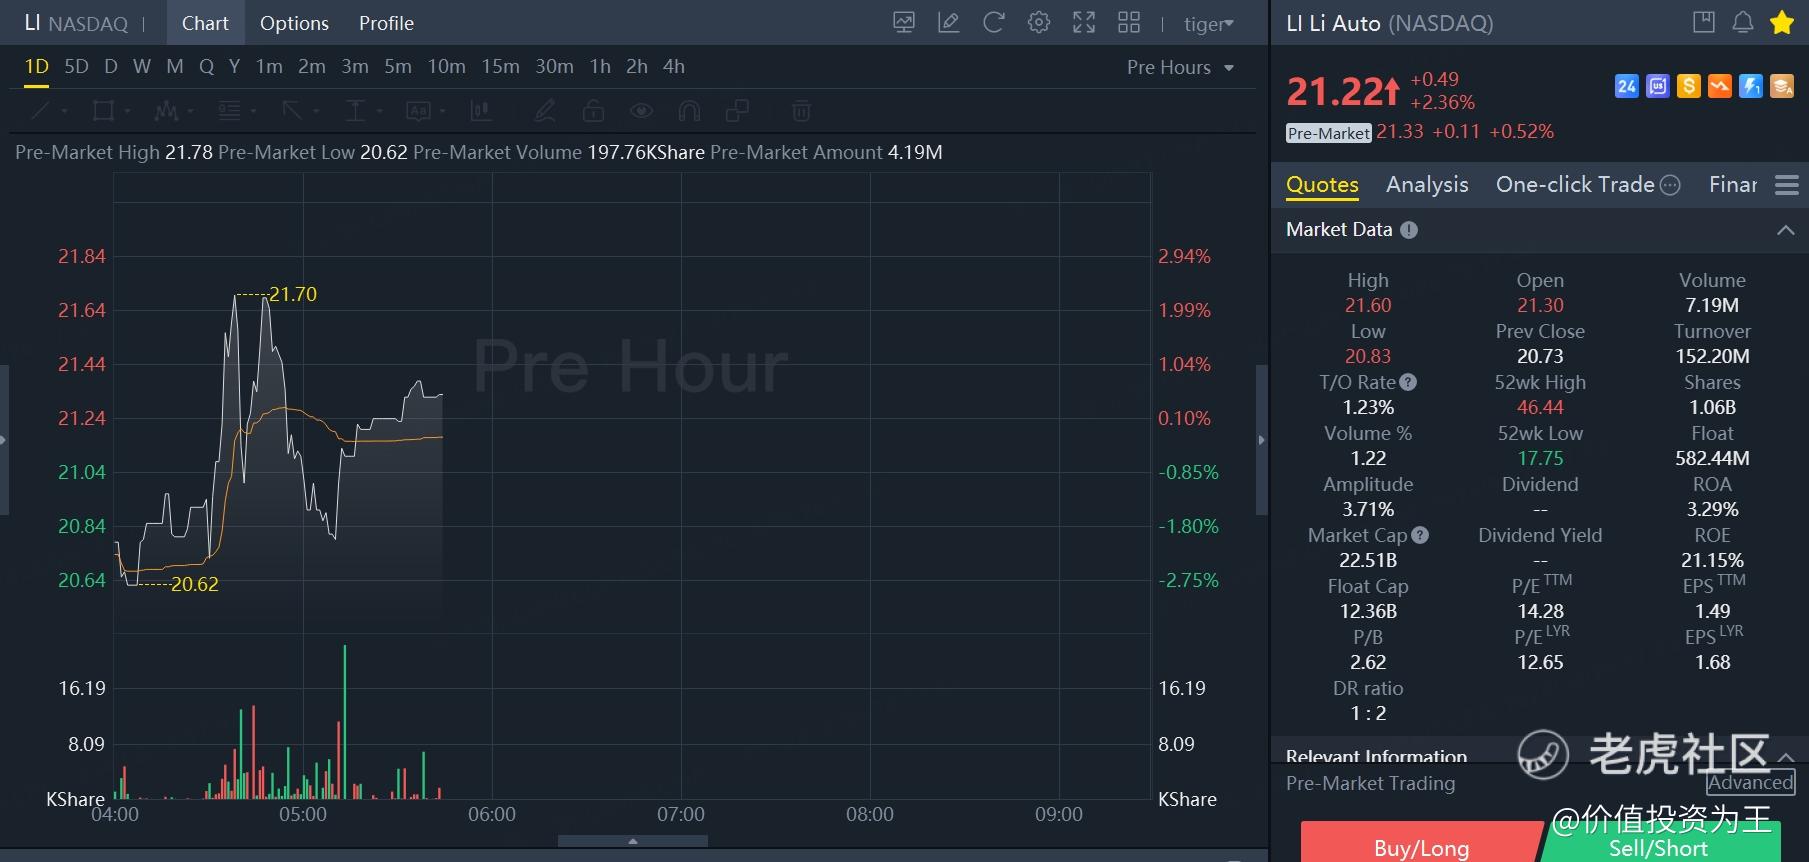Viewport: 1809px width, 862px height.
Task: Expand the wave tool options arrow
Action: pos(190,111)
